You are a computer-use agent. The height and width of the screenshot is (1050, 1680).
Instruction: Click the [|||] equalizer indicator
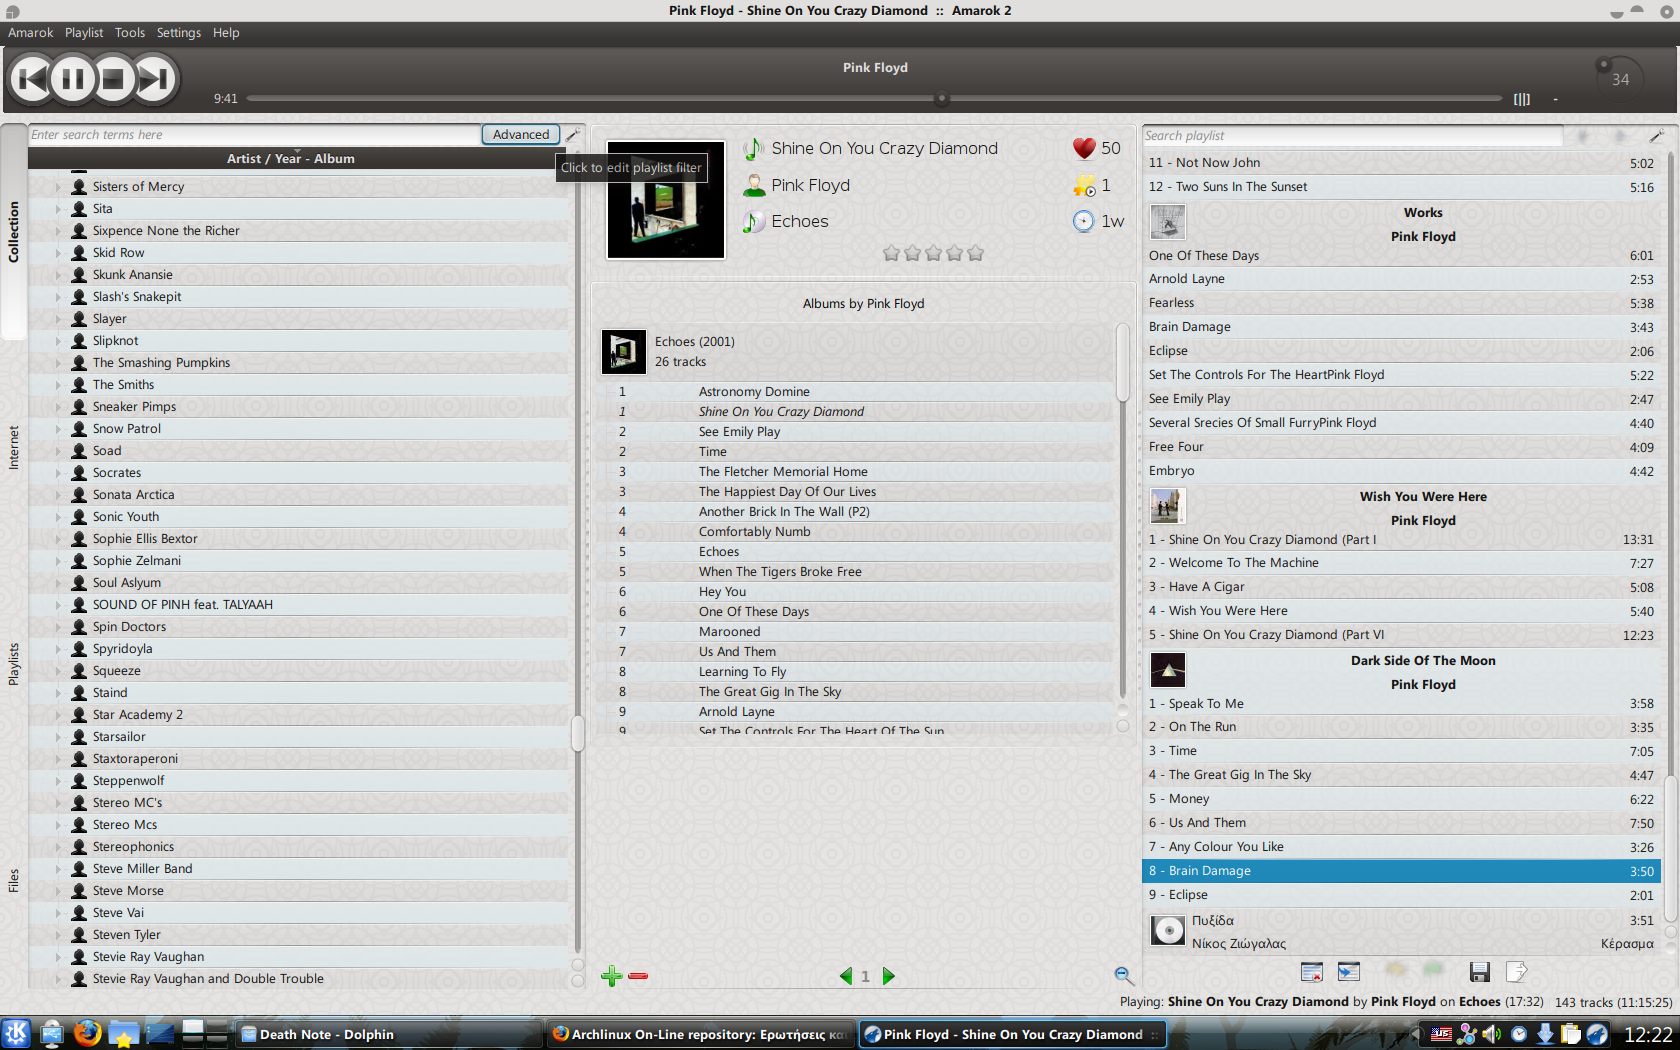1521,99
